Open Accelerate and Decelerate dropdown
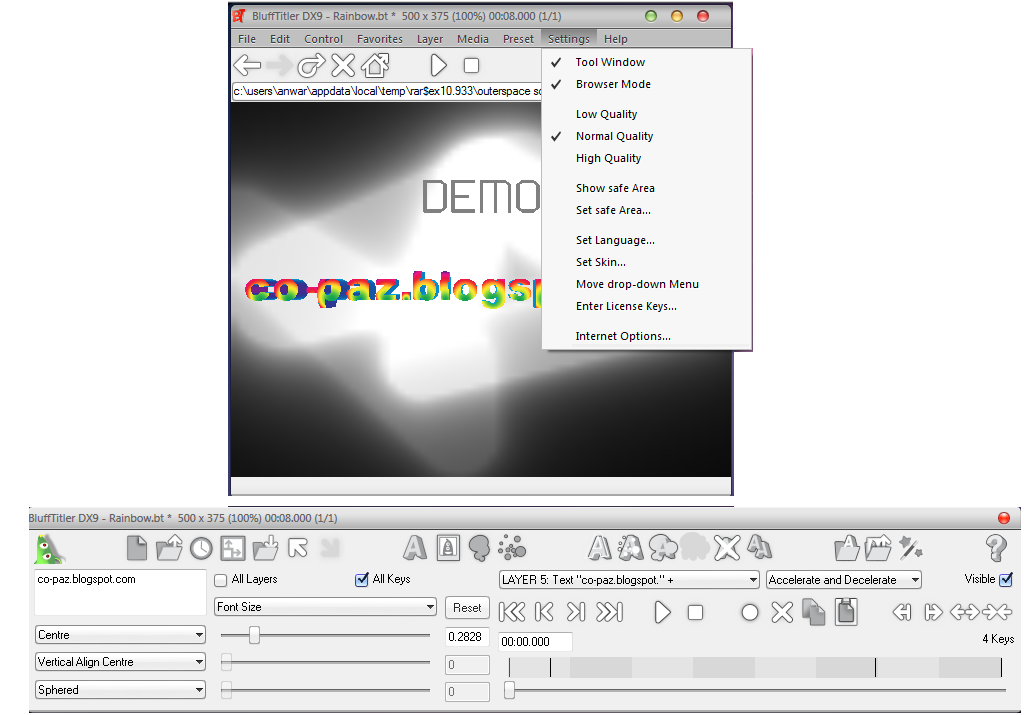1036x715 pixels. click(x=844, y=580)
